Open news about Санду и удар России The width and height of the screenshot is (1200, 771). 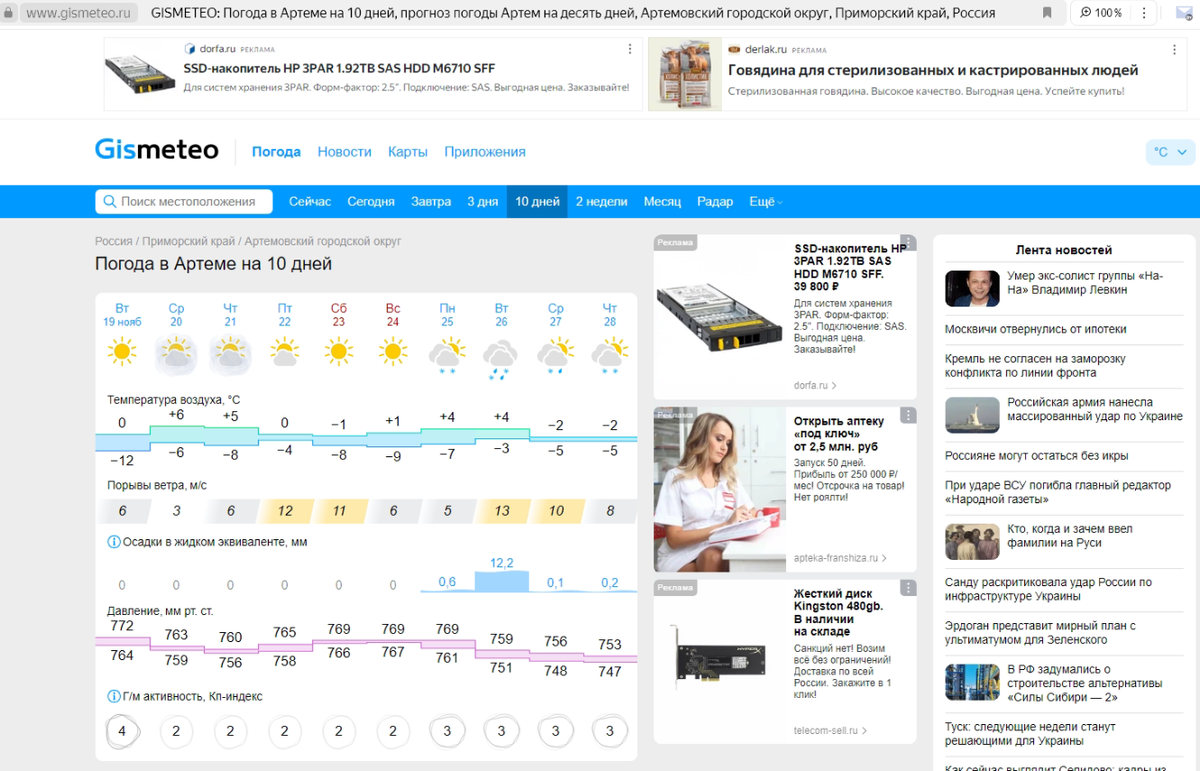tap(1048, 589)
